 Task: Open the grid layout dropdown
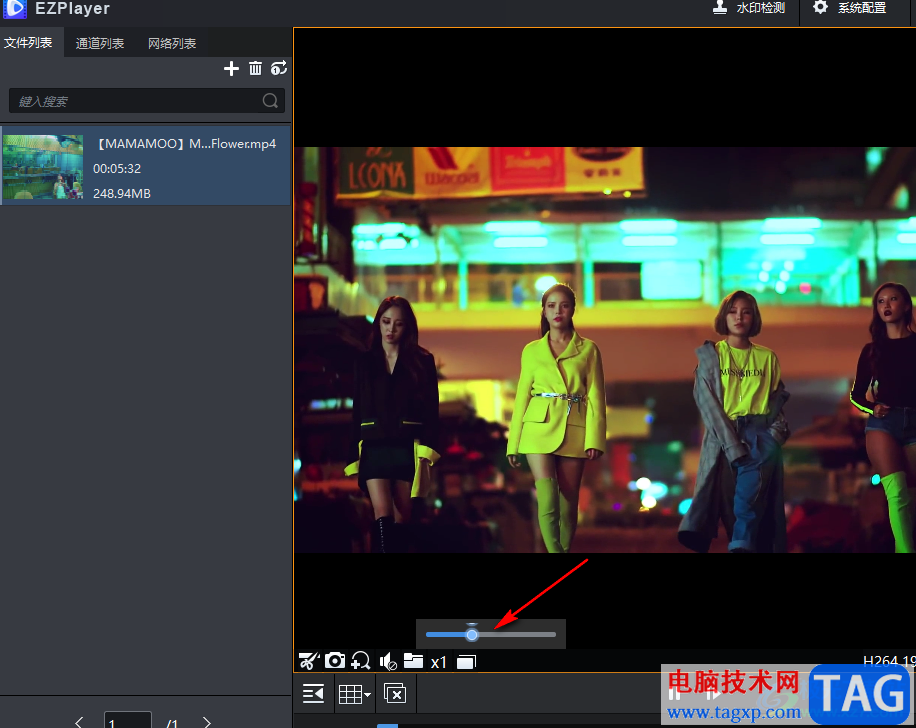tap(355, 694)
